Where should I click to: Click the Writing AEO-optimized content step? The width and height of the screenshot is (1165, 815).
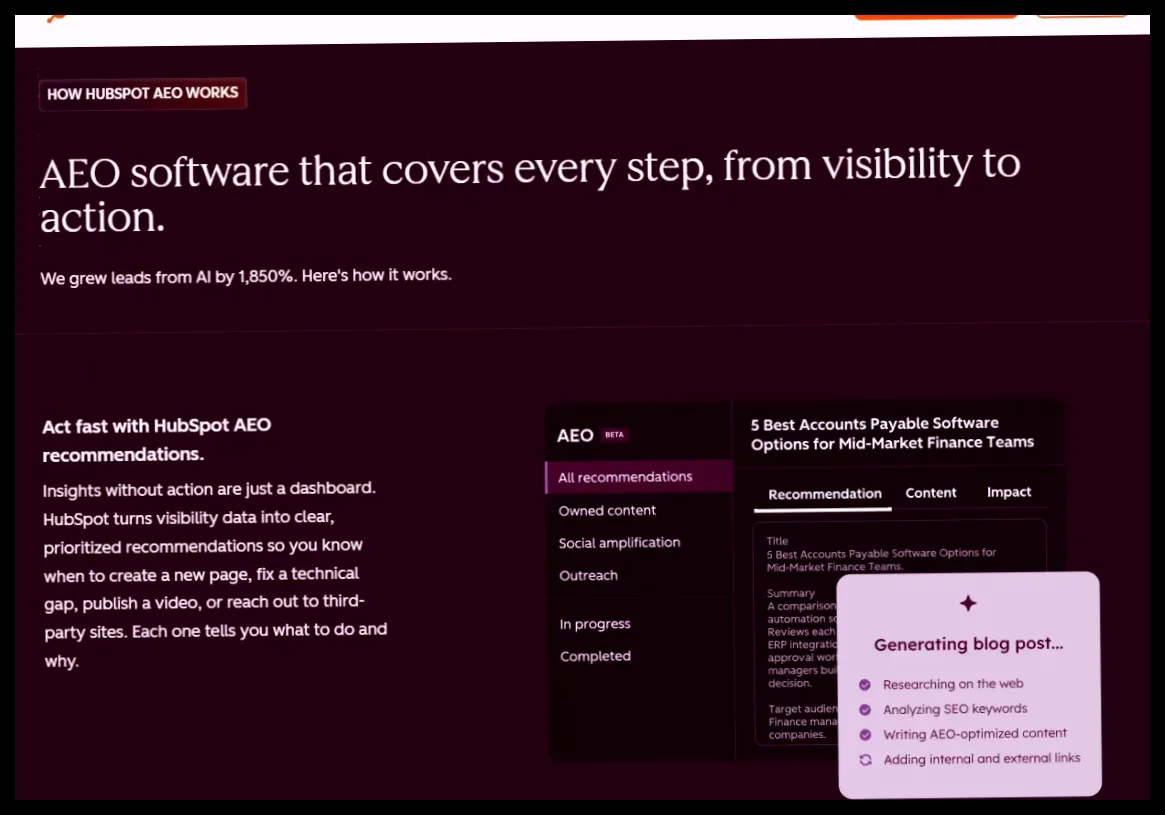[x=975, y=734]
